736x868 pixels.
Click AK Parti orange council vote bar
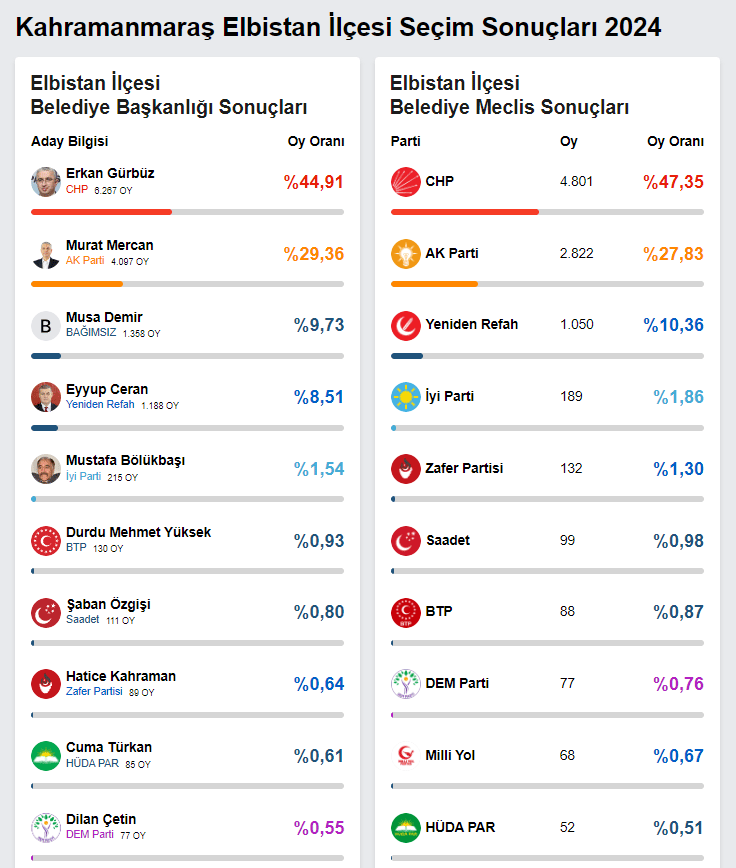point(434,284)
